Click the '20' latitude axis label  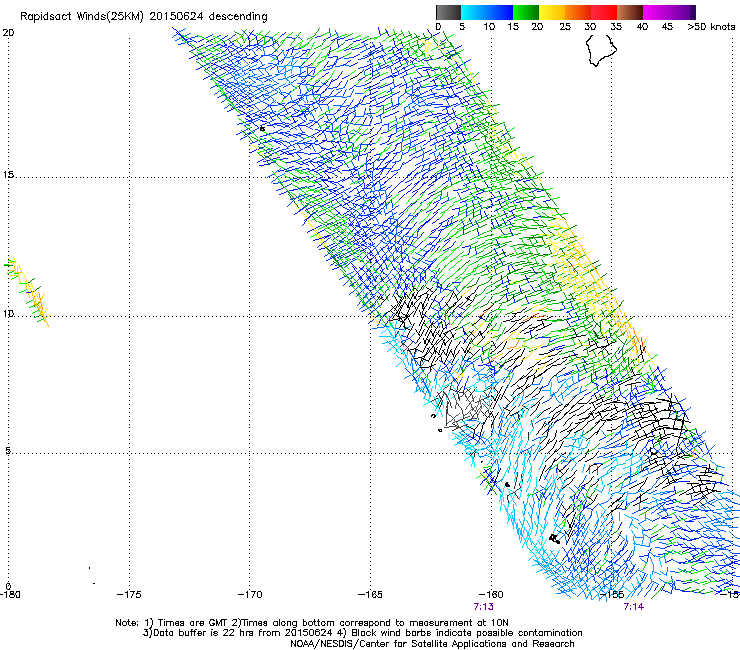[8, 33]
